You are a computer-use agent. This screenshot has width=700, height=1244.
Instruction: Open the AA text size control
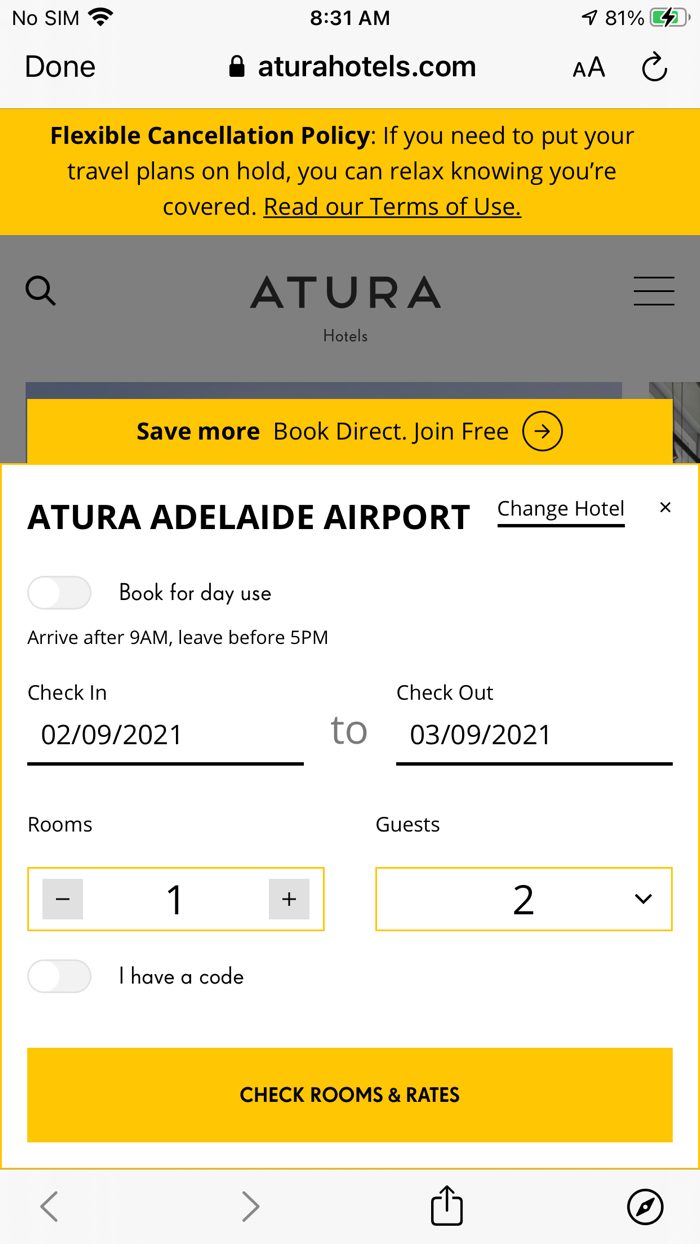588,67
